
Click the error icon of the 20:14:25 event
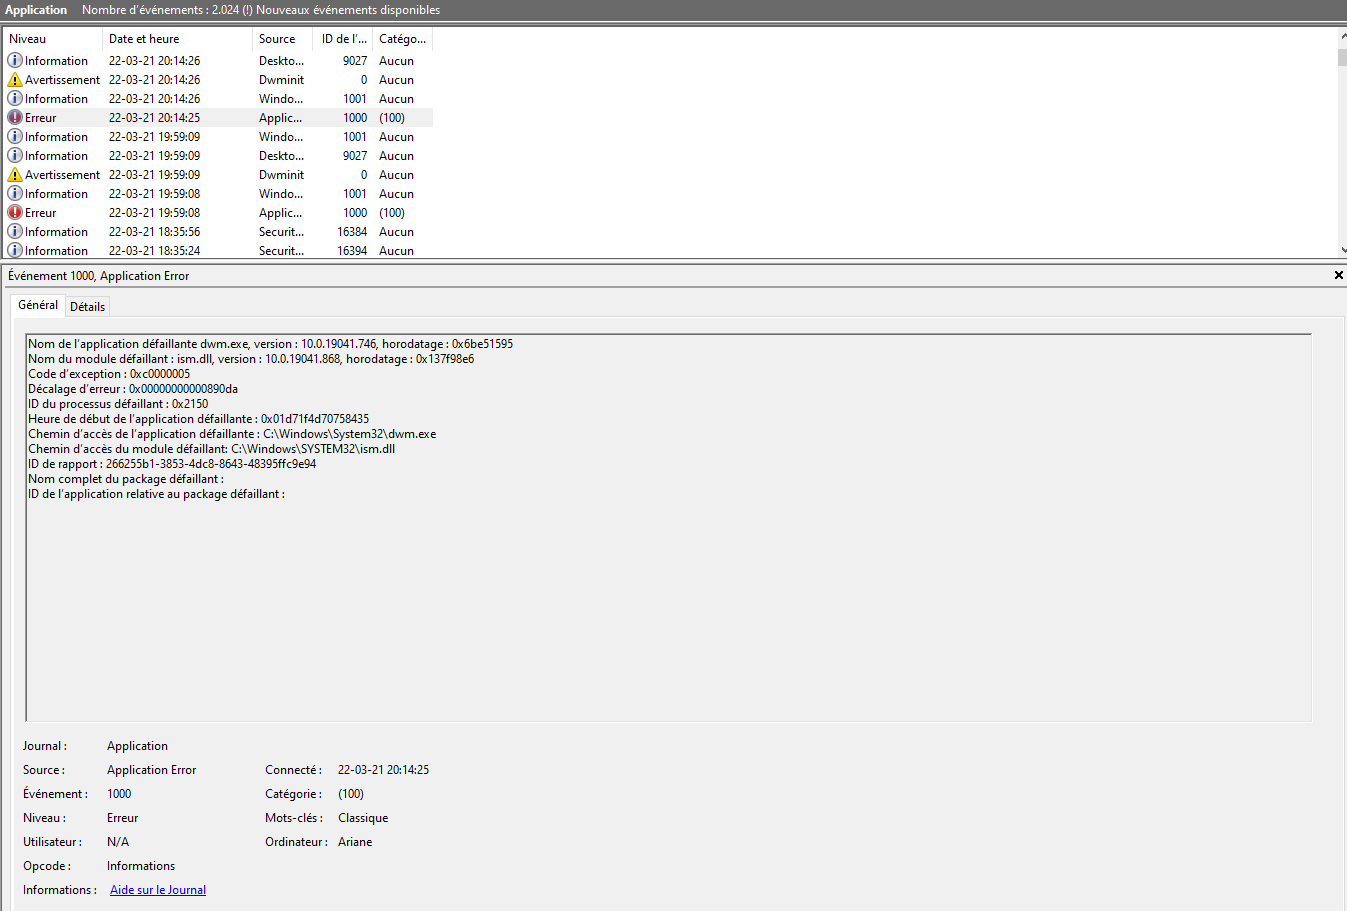pos(15,118)
